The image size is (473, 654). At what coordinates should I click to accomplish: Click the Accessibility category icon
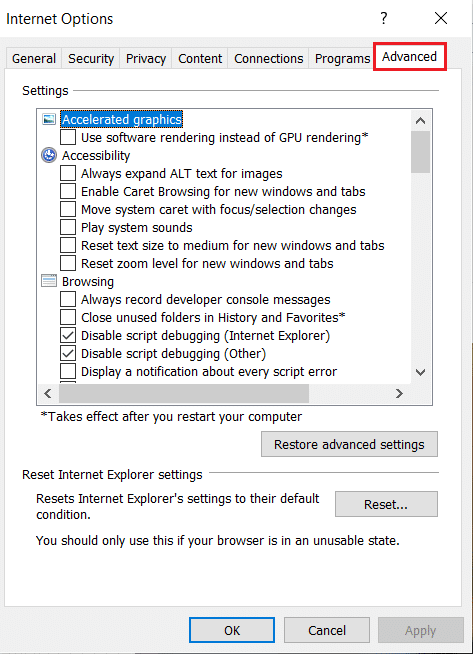[x=49, y=155]
